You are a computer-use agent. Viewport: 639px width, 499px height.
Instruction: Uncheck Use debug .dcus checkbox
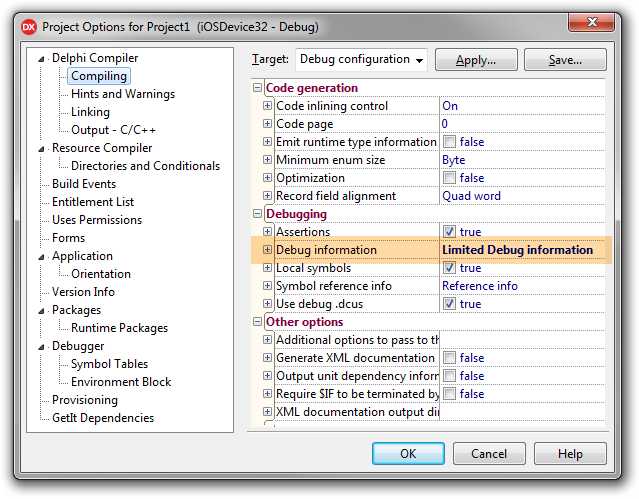point(450,304)
